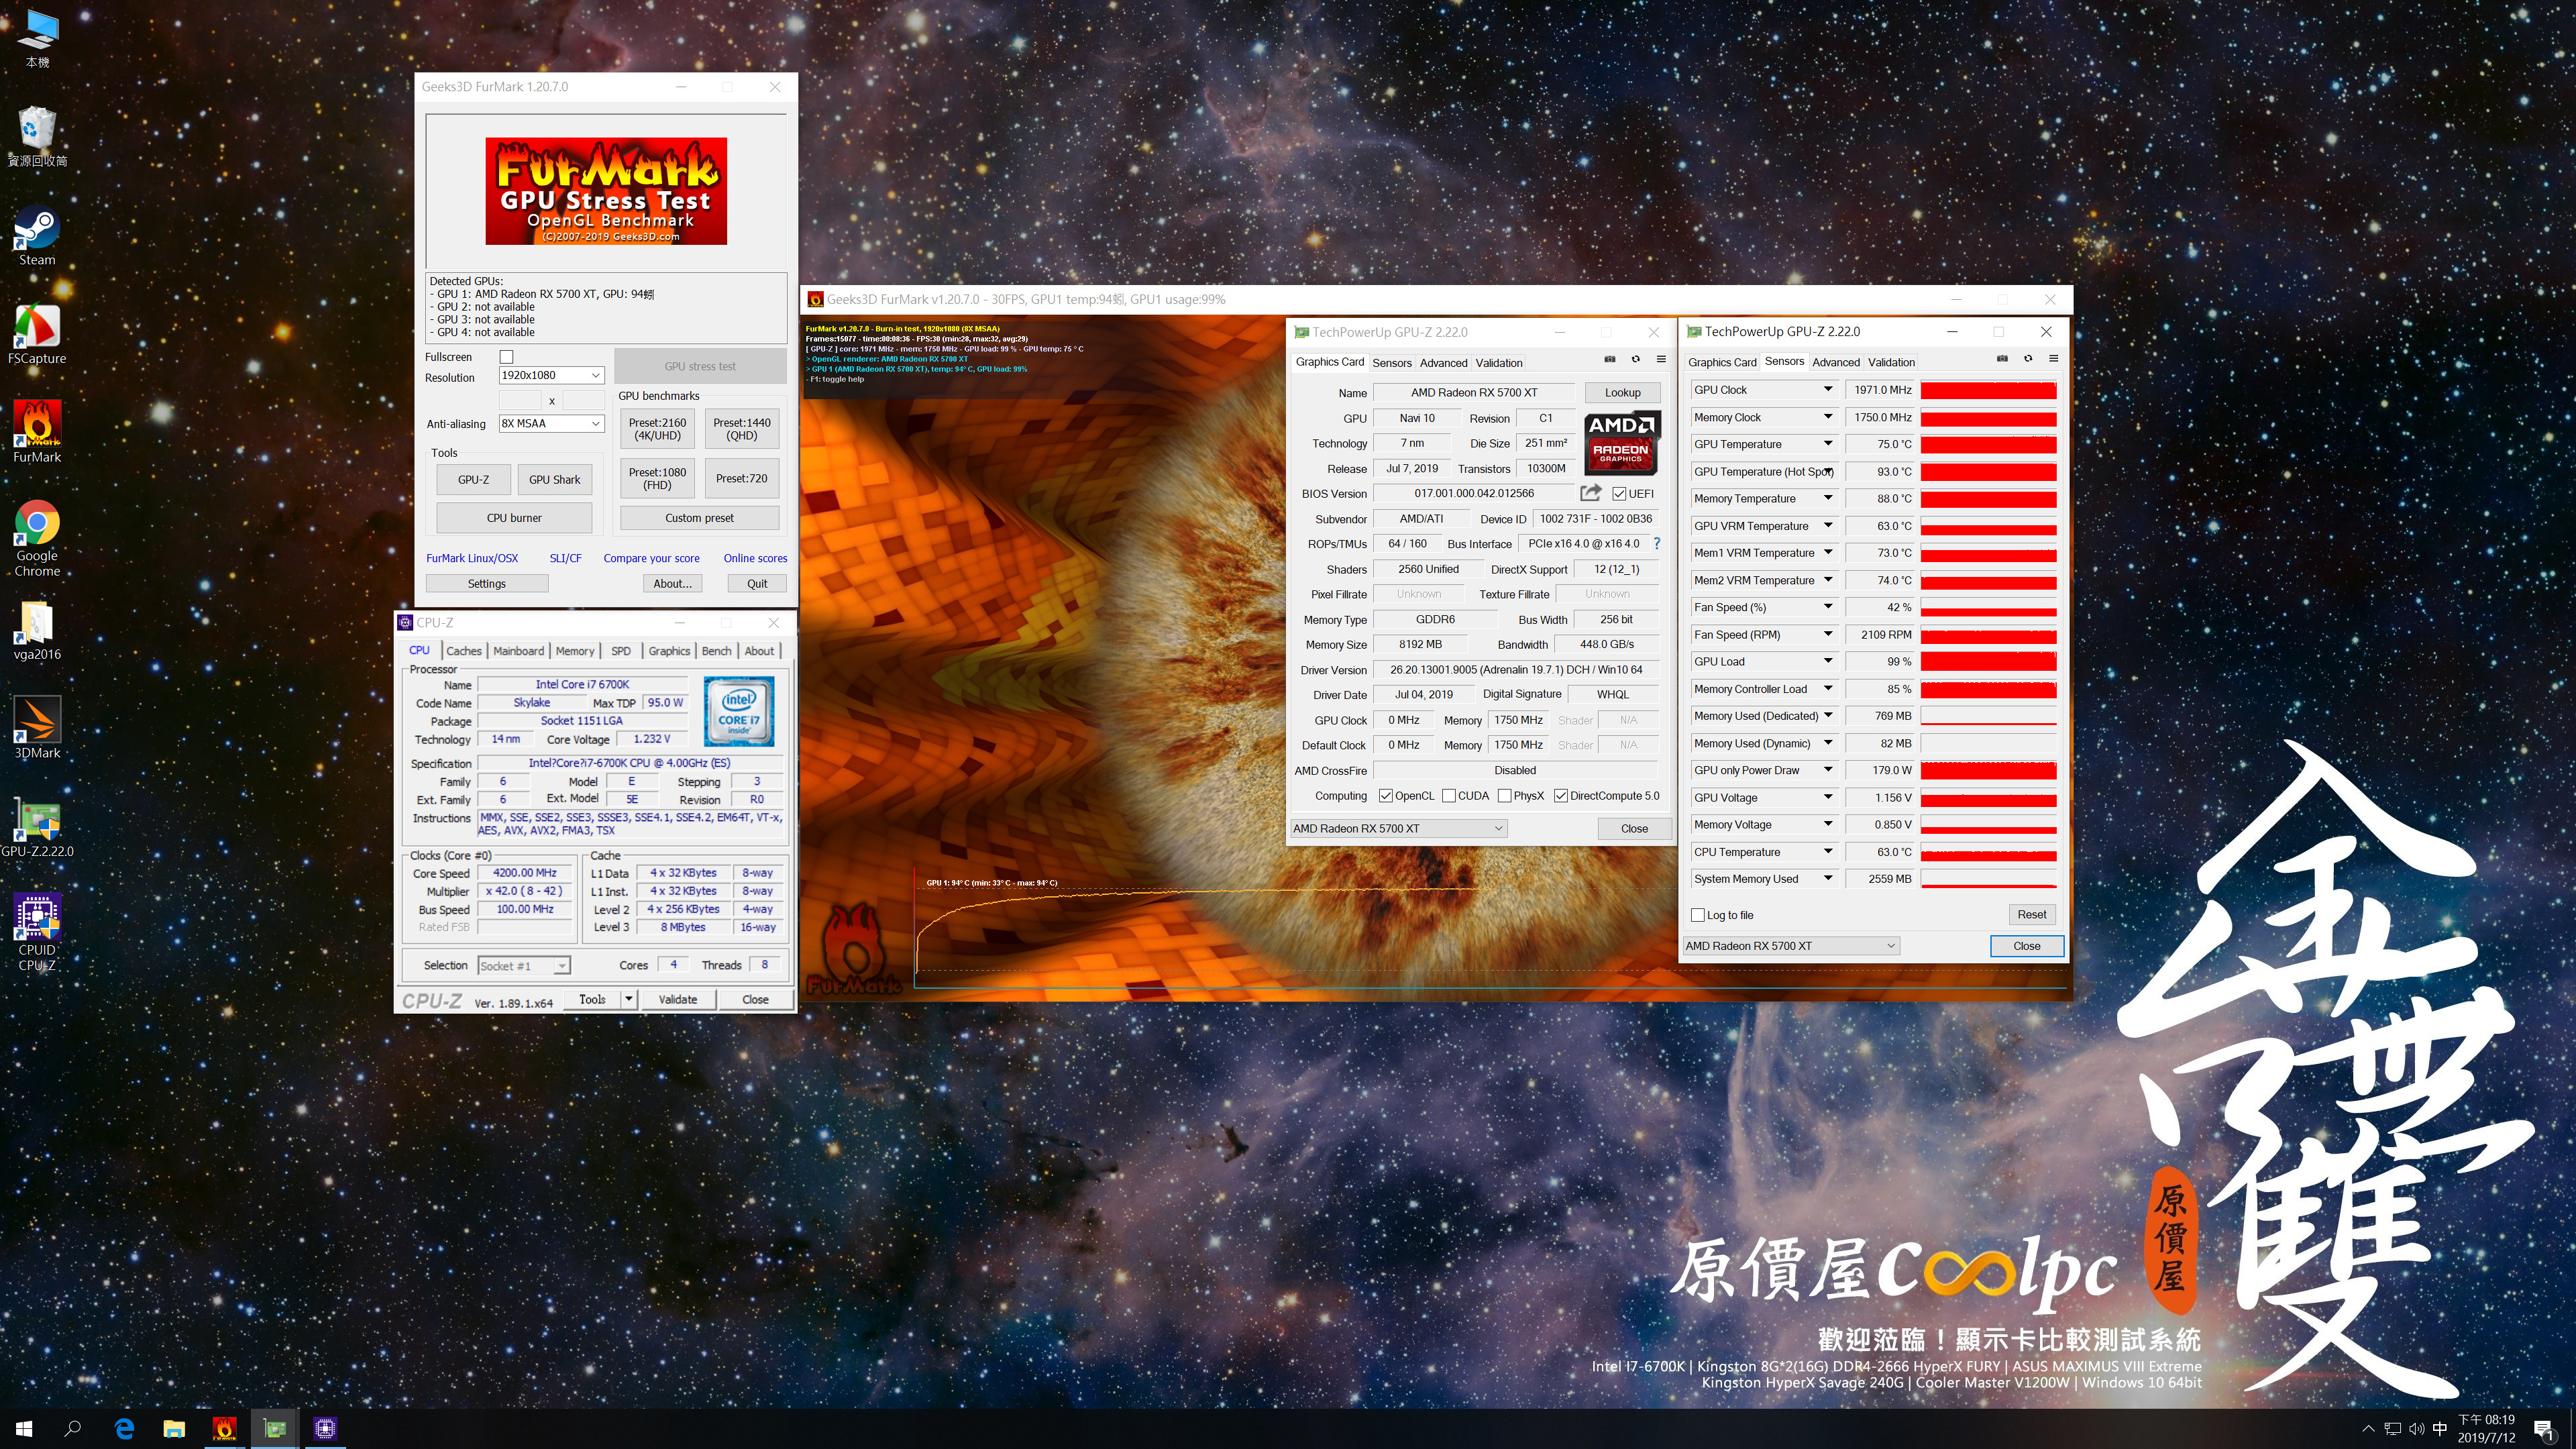Screen dimensions: 2576x1449
Task: Switch to the Mainboard tab in CPU-Z
Action: click(518, 651)
